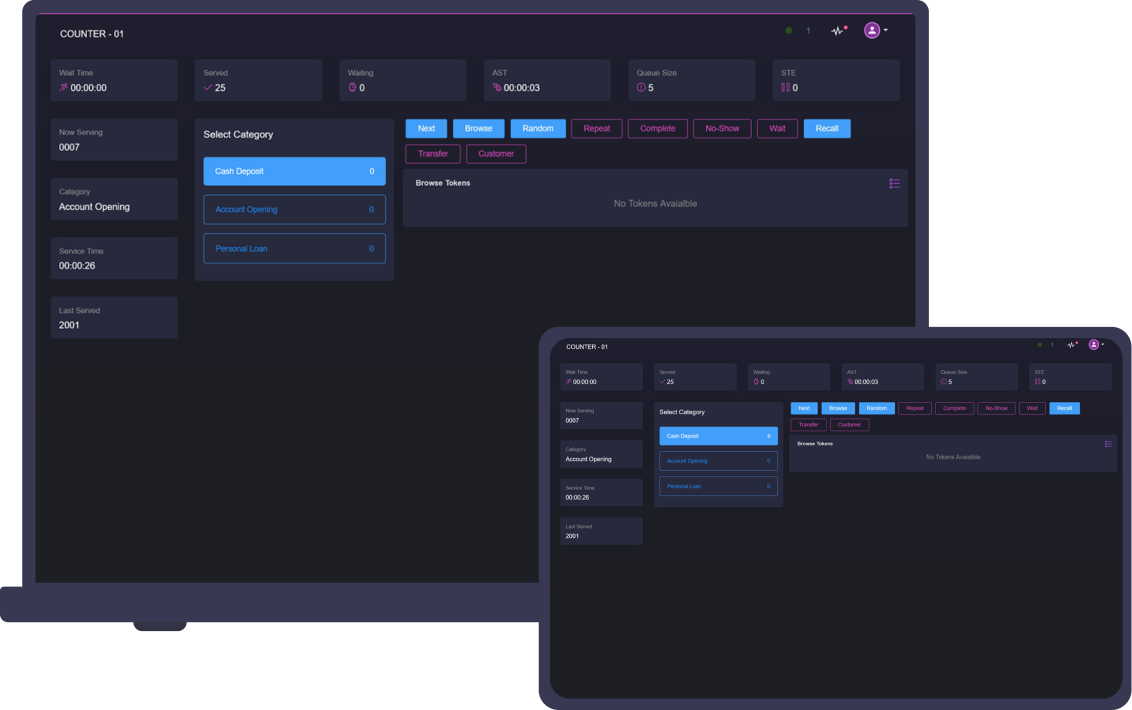Open user profile avatar on tablet screen

(1094, 345)
